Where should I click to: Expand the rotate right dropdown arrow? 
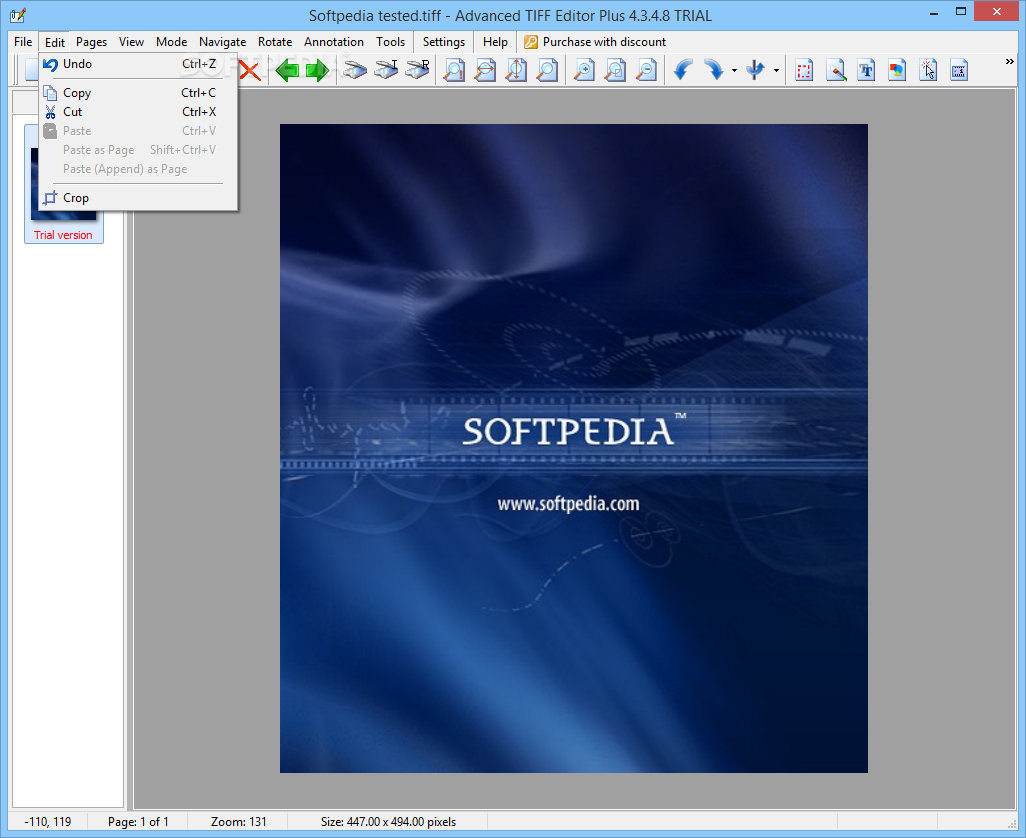(734, 70)
